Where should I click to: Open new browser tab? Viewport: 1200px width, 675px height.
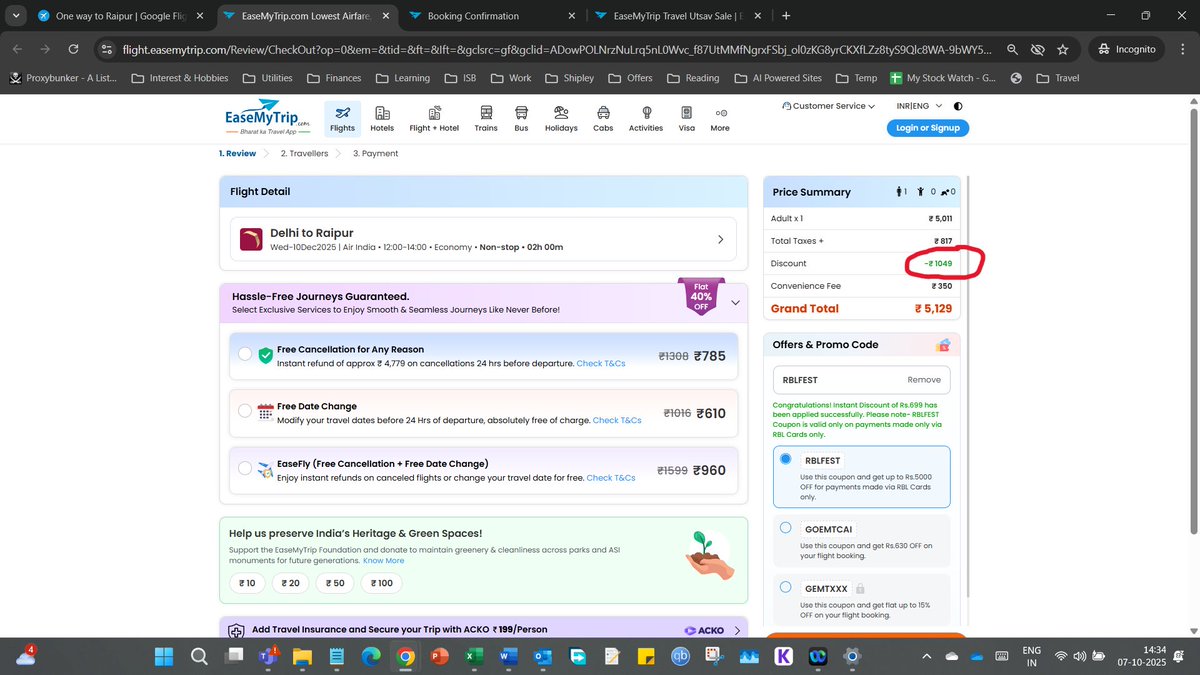tap(786, 16)
